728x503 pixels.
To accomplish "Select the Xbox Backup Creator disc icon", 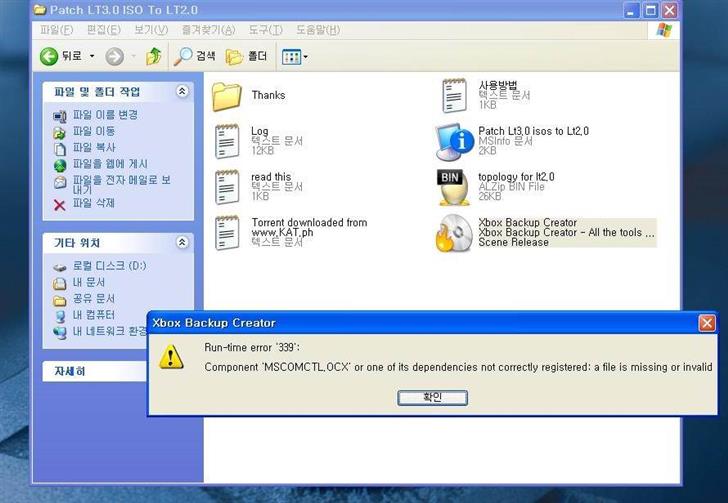I will click(454, 233).
